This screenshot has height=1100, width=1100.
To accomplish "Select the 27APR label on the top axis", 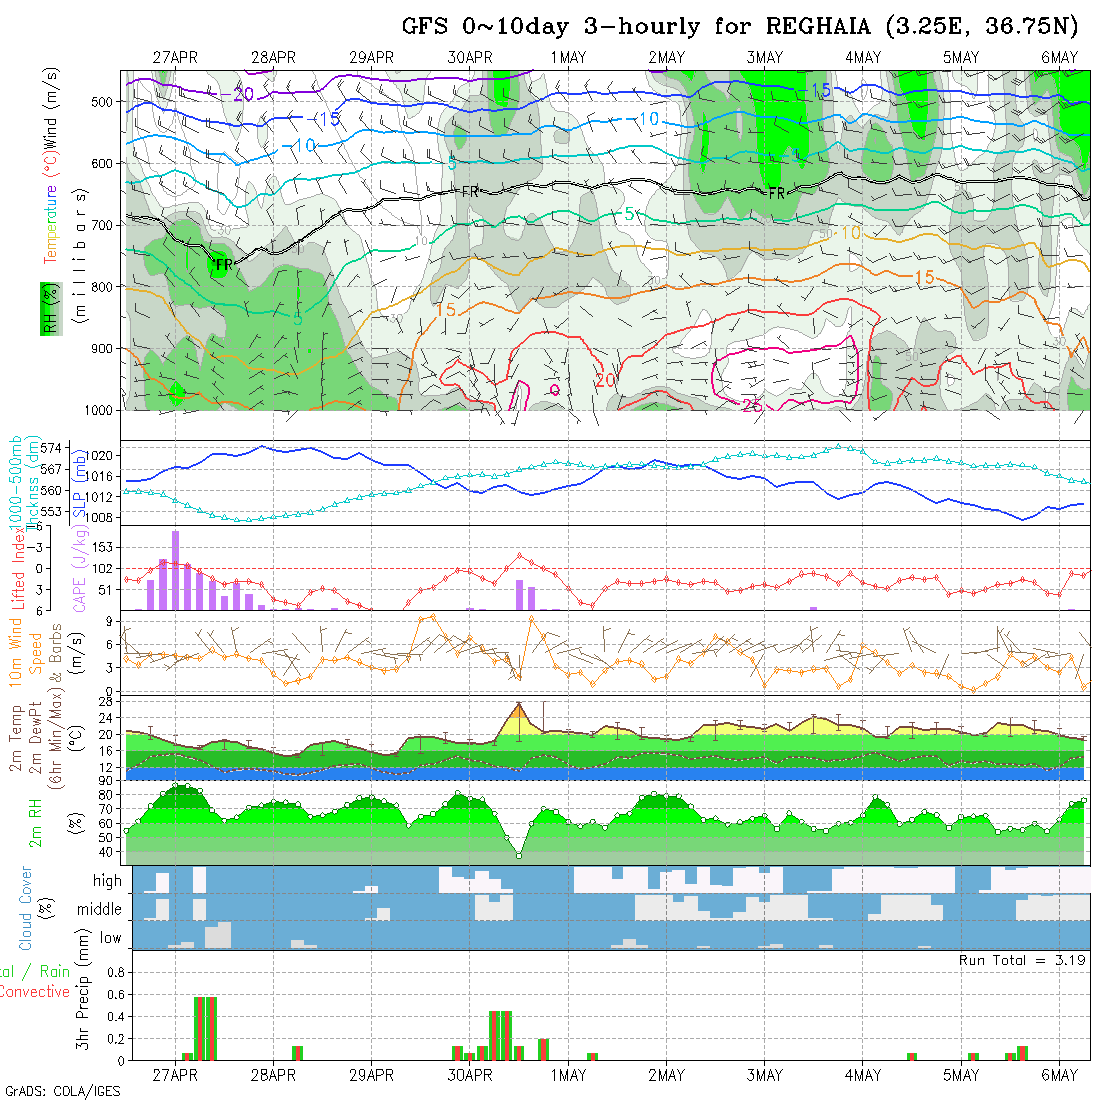I will 175,58.
